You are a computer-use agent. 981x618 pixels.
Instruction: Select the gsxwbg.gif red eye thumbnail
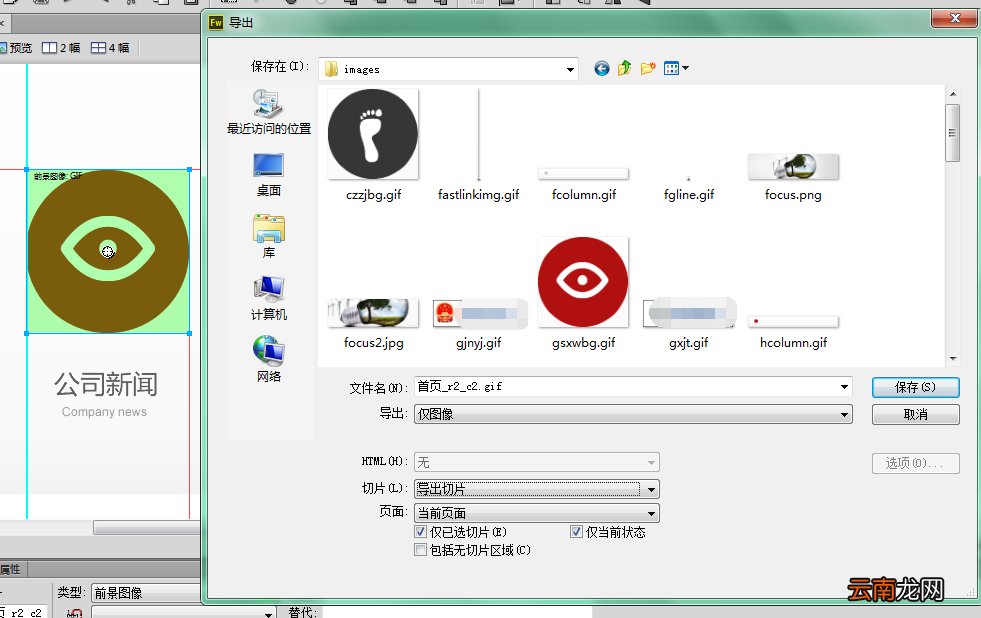[x=582, y=282]
